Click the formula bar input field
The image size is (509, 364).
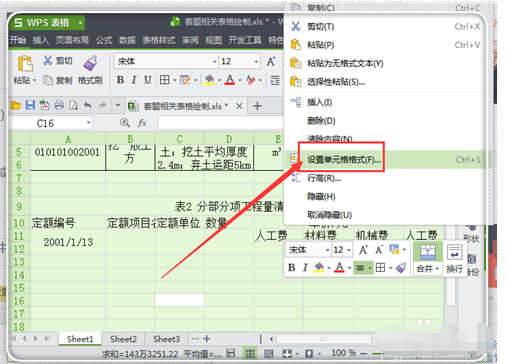[221, 123]
